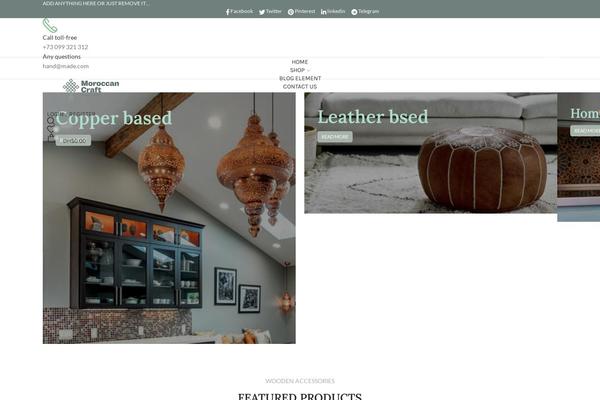Click READ MORE on Leather banner
This screenshot has width=600, height=400.
[335, 137]
